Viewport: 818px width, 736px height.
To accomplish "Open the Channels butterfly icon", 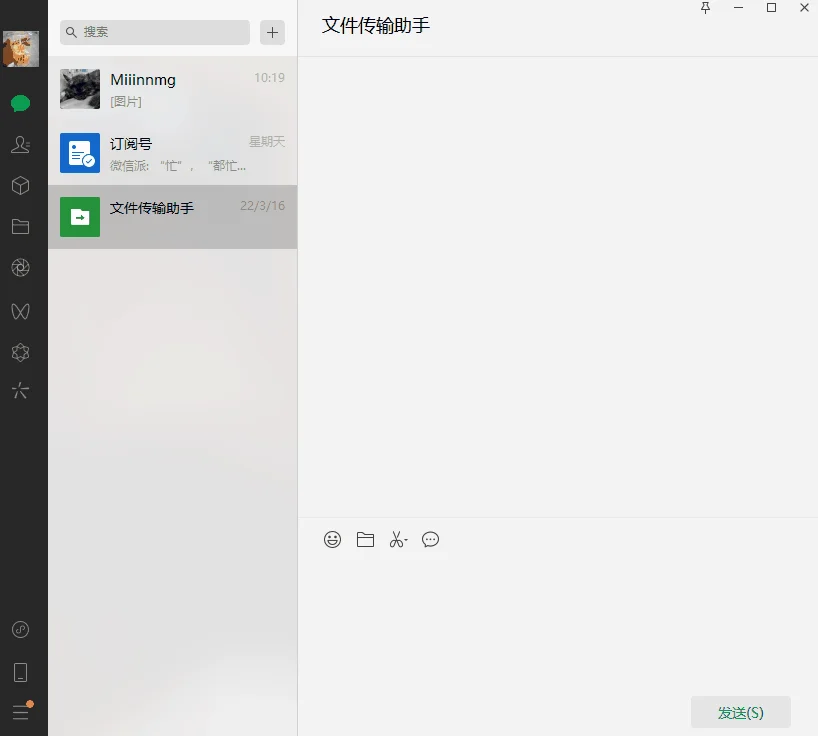I will click(x=20, y=311).
